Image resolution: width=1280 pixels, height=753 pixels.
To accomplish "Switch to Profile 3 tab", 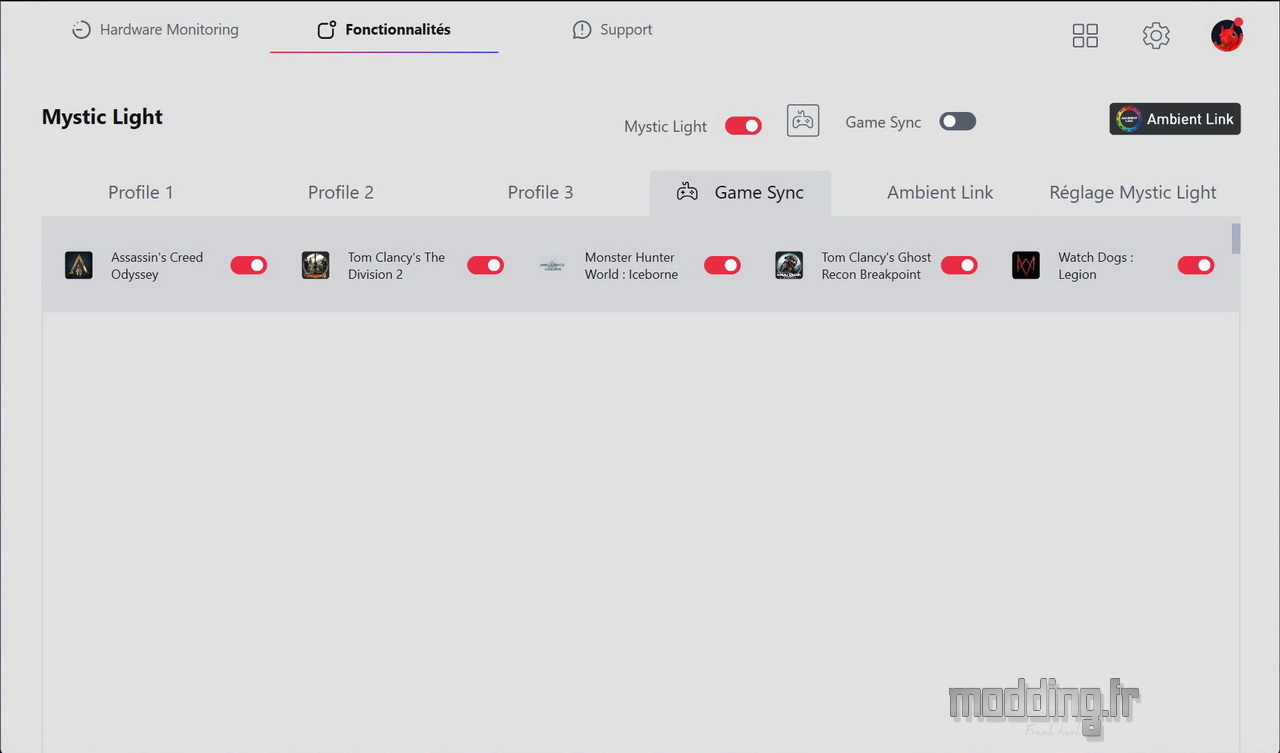I will (540, 193).
